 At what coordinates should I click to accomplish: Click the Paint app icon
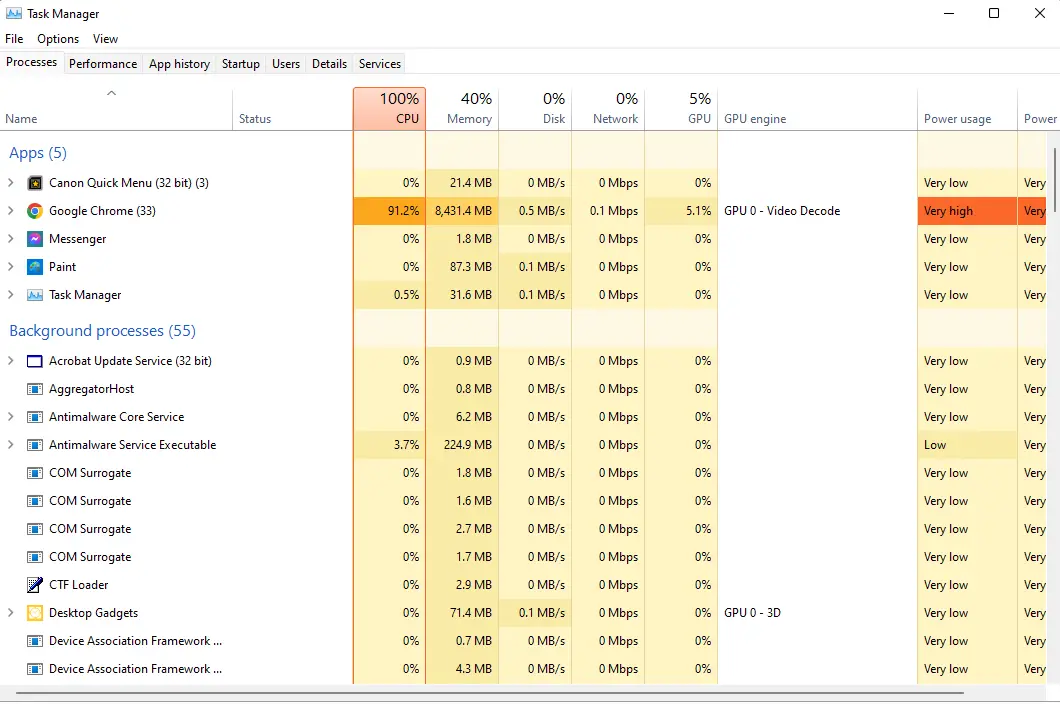point(34,267)
